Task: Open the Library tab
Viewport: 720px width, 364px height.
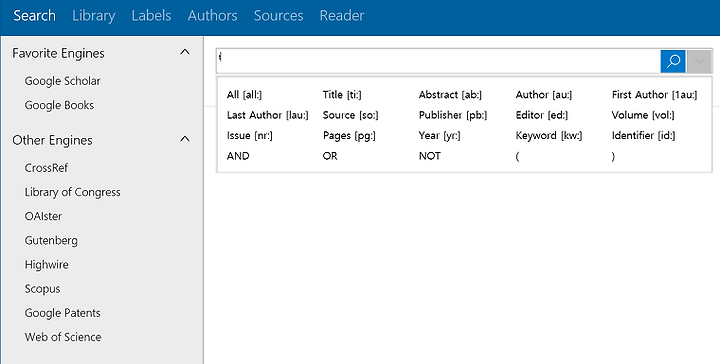Action: (x=94, y=16)
